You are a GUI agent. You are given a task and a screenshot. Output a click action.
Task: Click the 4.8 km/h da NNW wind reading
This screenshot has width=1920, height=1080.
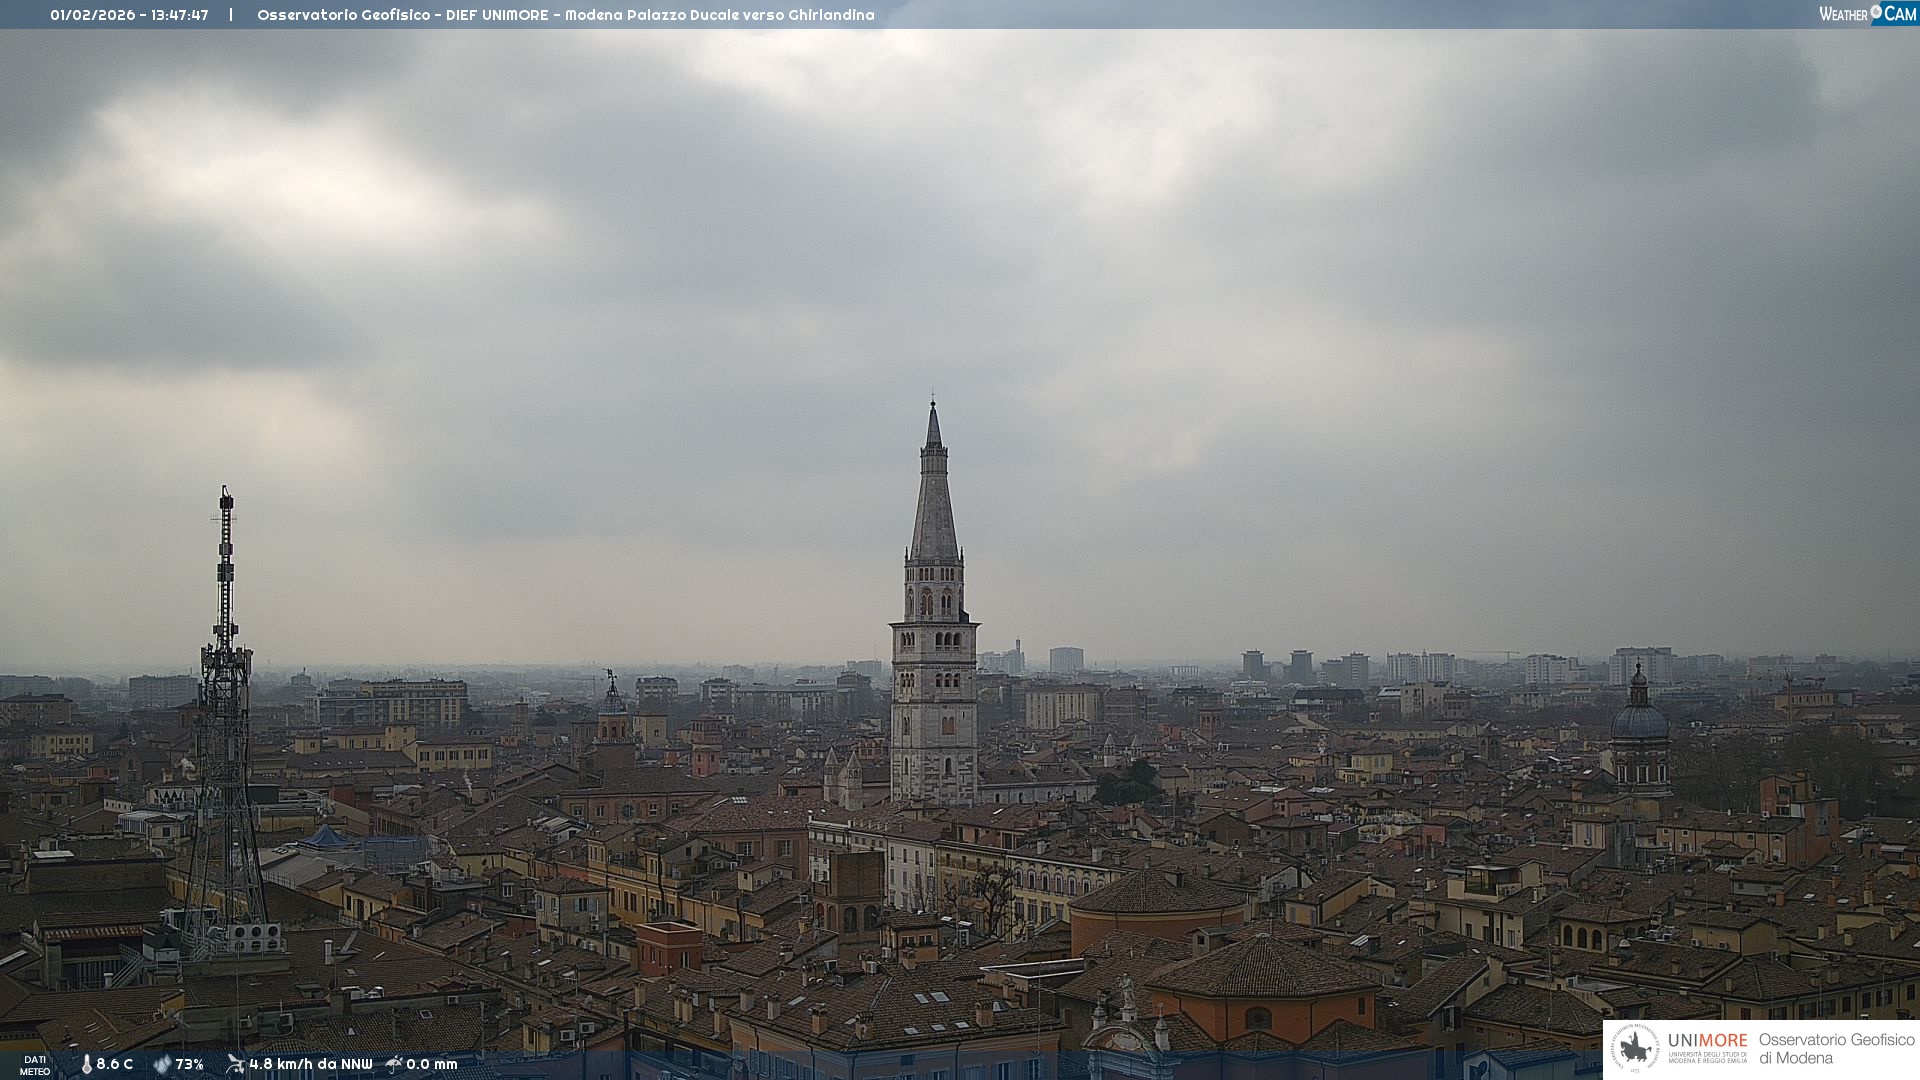(310, 1064)
